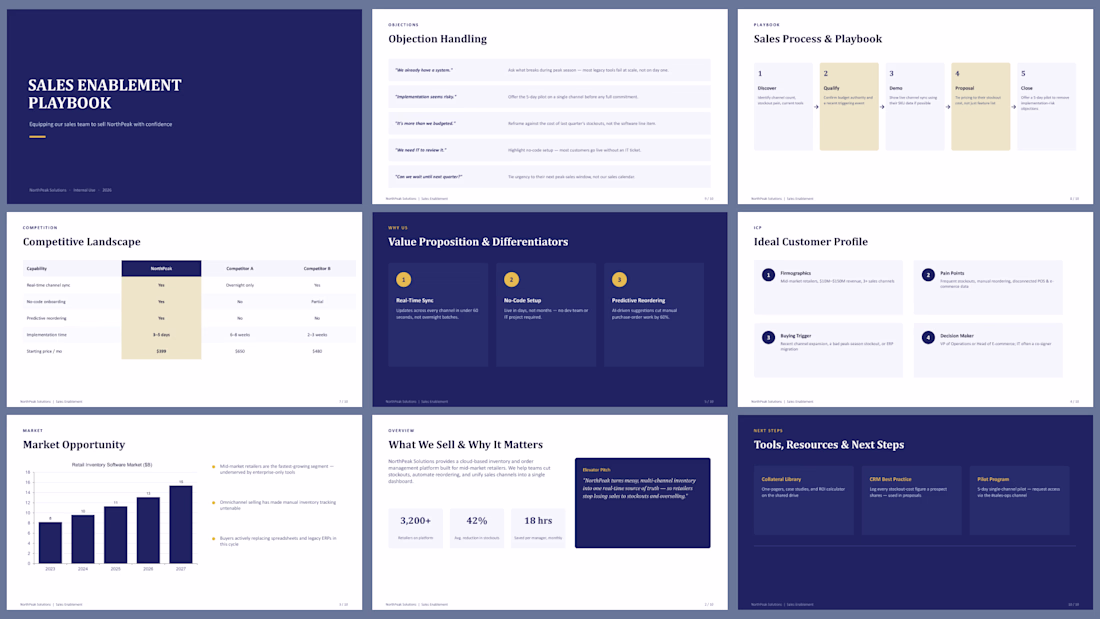The height and width of the screenshot is (619, 1100).
Task: Open the Ideal Customer Profile slide
Action: click(915, 310)
